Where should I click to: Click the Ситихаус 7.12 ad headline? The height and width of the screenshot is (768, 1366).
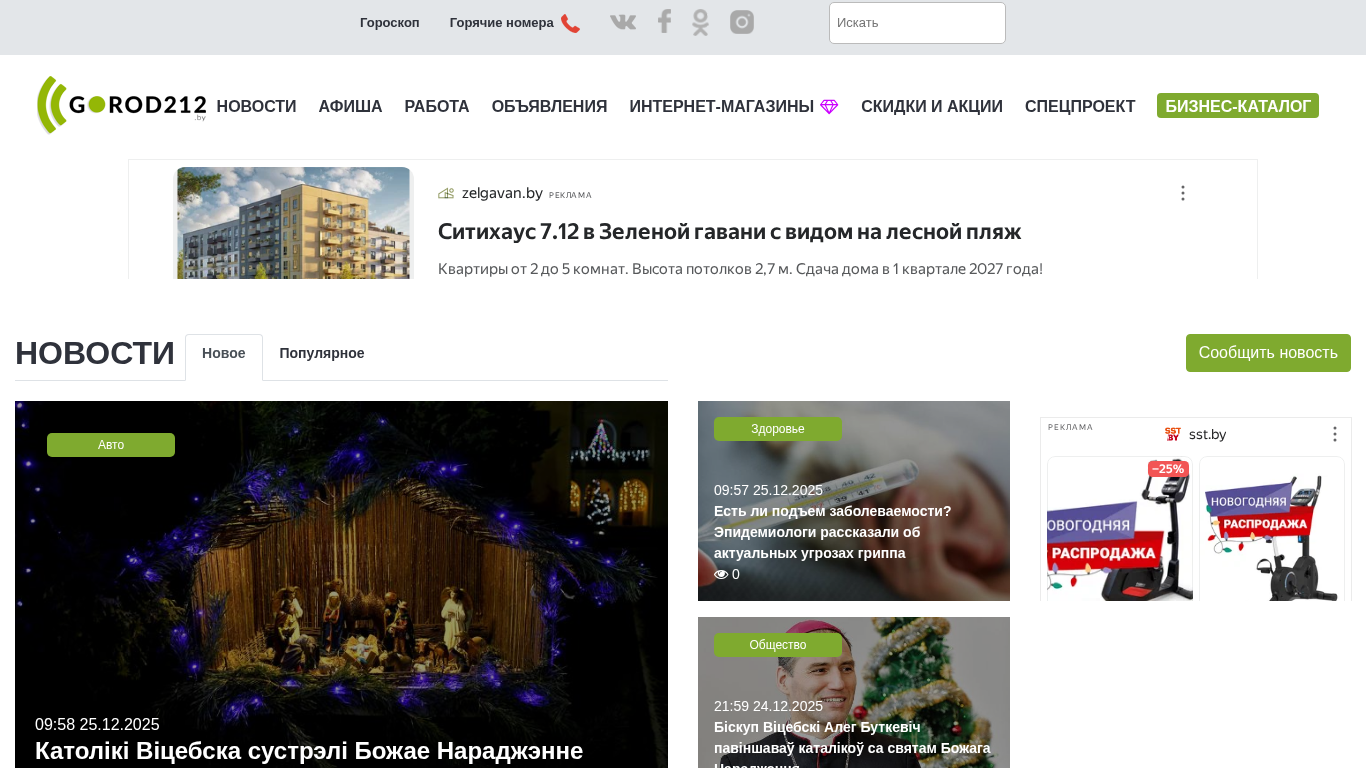729,232
